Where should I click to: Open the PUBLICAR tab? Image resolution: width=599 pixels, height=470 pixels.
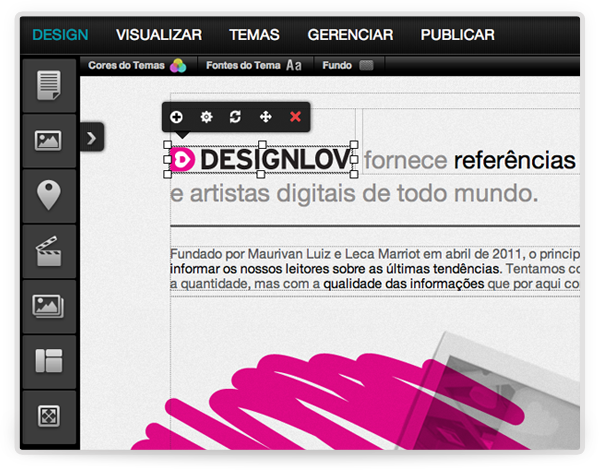coord(458,35)
